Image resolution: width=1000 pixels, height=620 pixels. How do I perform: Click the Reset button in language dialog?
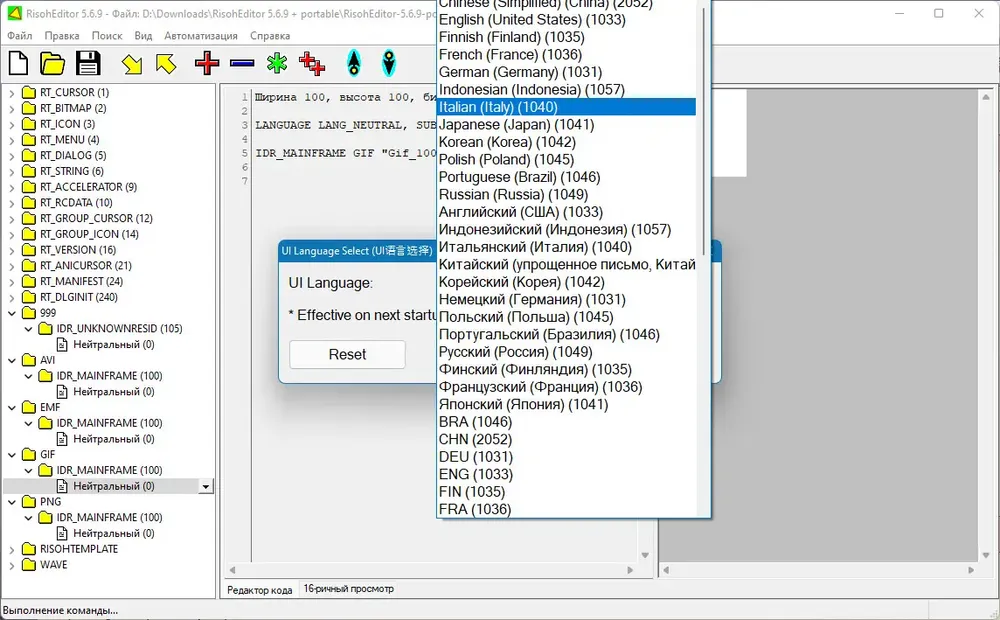pos(347,355)
